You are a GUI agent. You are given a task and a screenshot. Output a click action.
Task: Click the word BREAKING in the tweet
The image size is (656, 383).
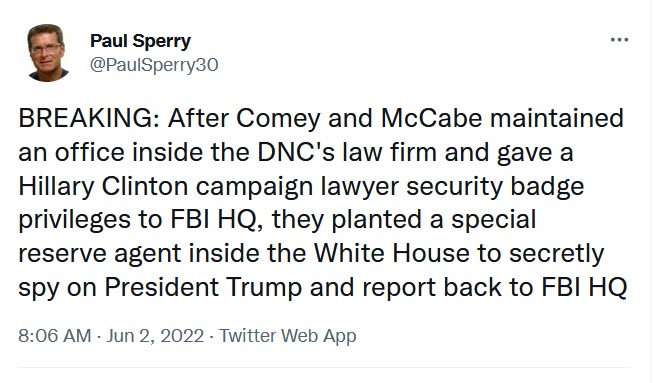tap(87, 118)
